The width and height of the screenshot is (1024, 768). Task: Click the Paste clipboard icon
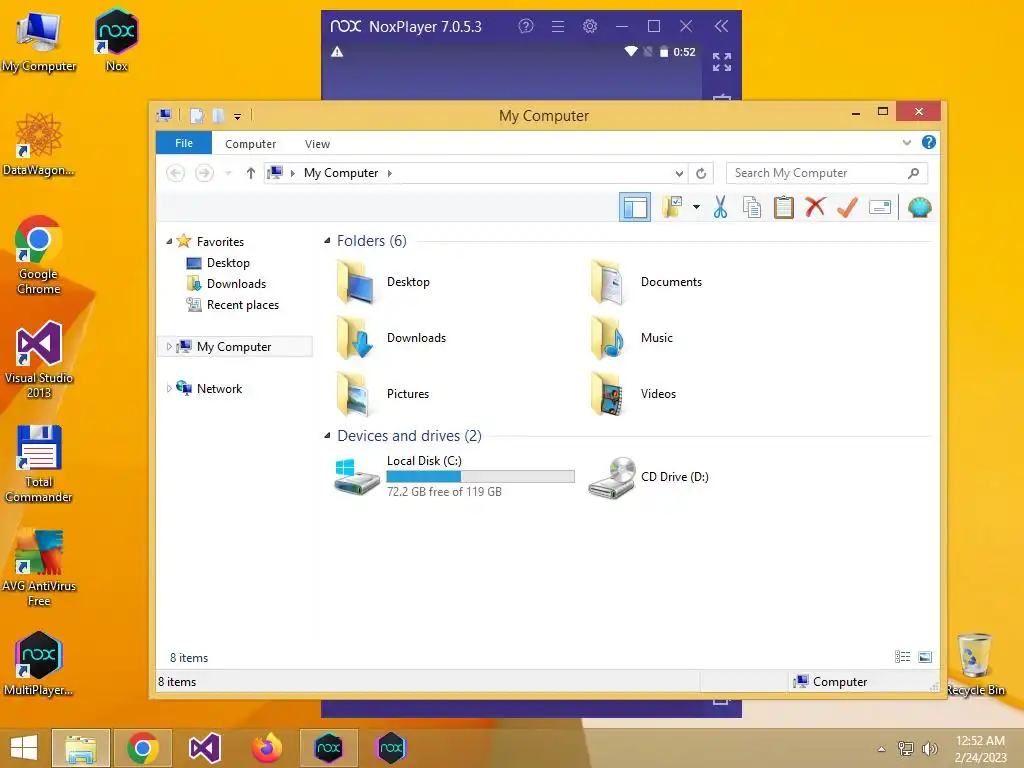tap(784, 208)
